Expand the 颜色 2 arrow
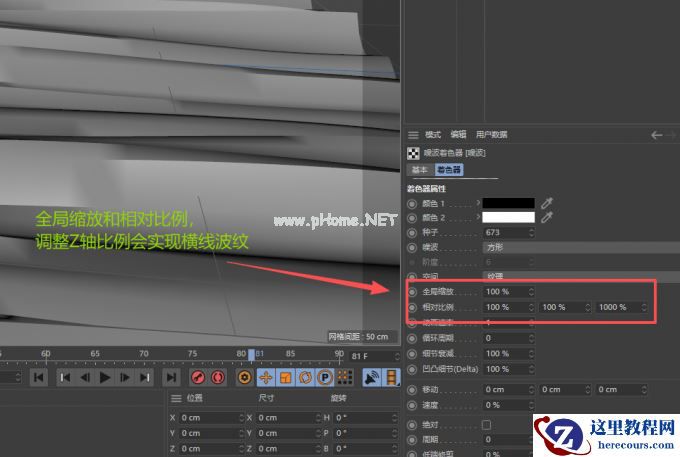This screenshot has width=680, height=457. point(478,217)
